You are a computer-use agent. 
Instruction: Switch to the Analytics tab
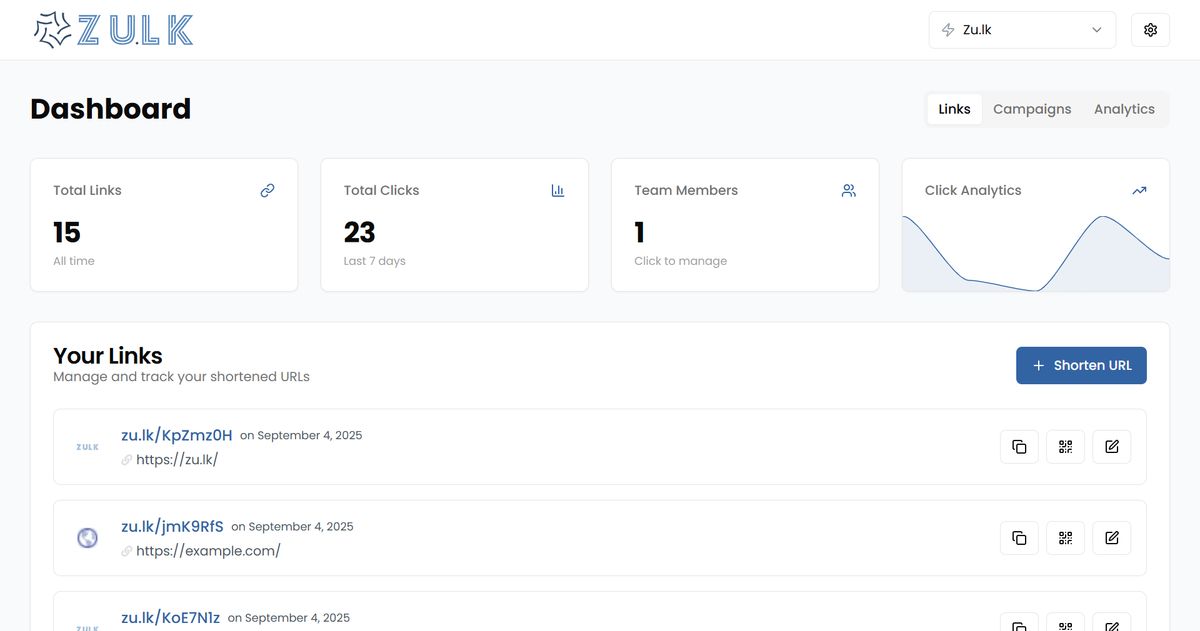click(x=1124, y=109)
